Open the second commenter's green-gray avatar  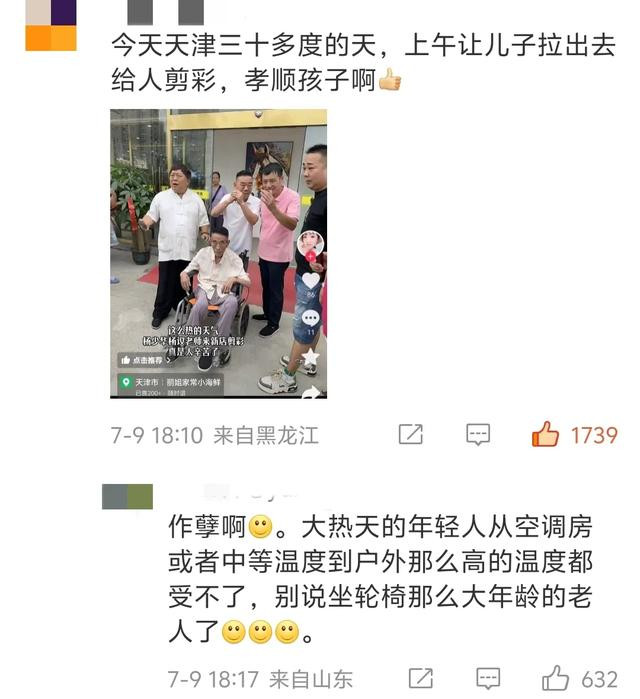[x=127, y=497]
